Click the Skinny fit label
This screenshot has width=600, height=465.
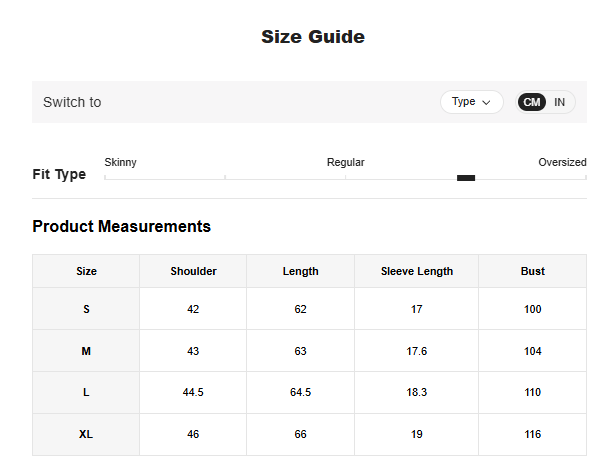coord(121,162)
